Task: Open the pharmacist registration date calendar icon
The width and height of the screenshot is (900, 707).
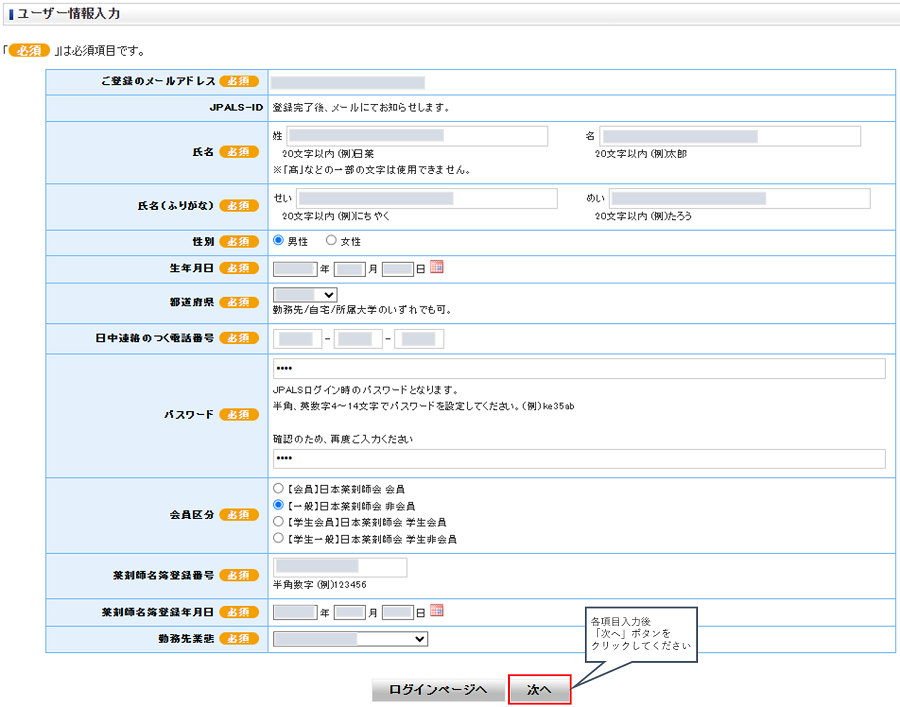Action: [x=436, y=611]
